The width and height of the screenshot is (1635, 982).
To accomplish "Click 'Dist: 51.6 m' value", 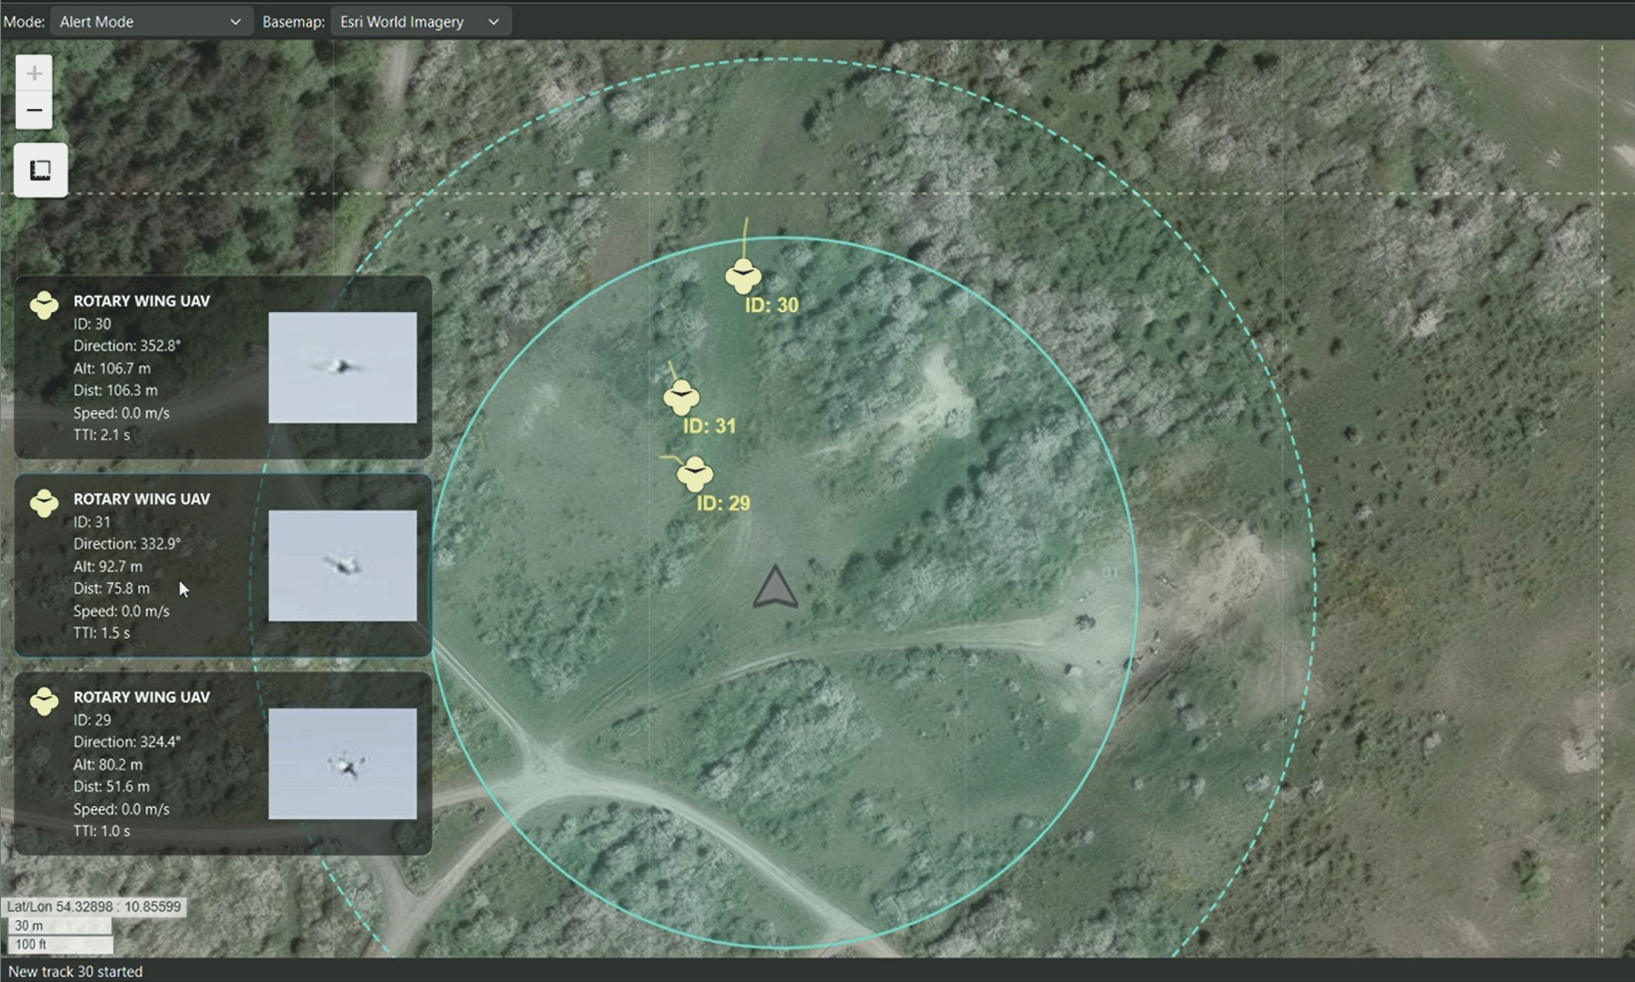I will 111,786.
